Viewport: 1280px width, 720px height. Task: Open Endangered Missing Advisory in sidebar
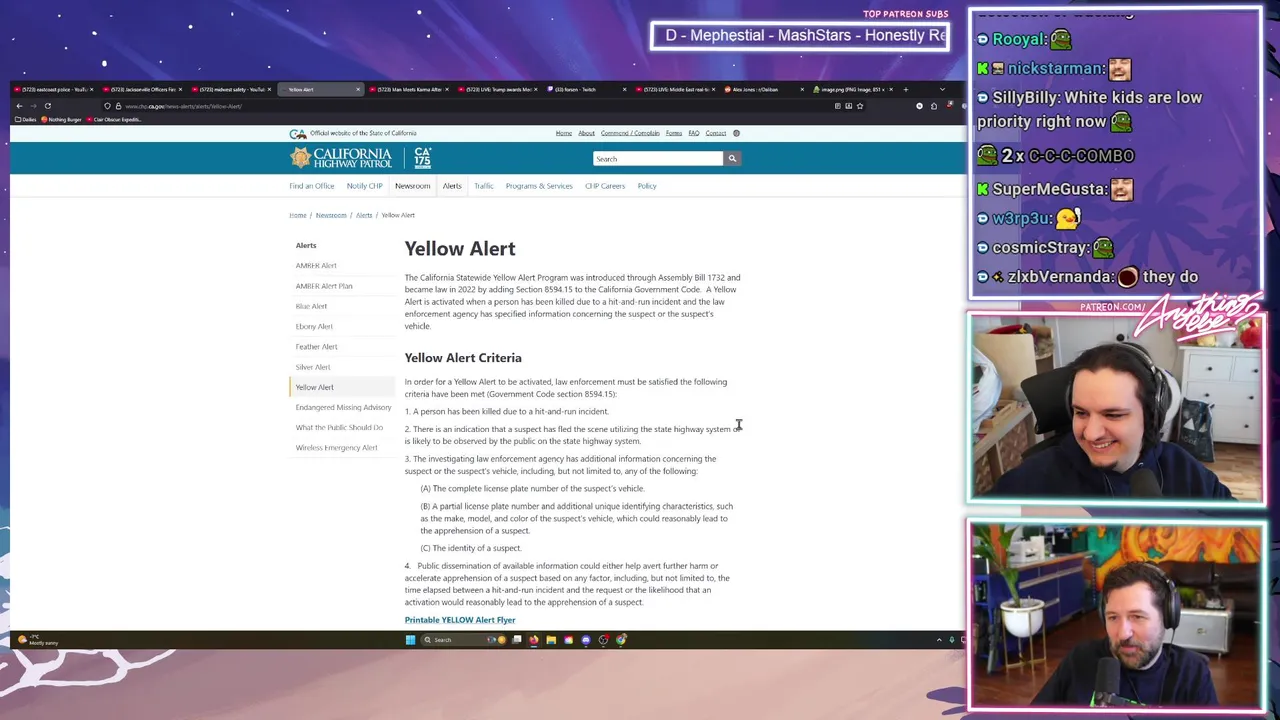tap(343, 408)
